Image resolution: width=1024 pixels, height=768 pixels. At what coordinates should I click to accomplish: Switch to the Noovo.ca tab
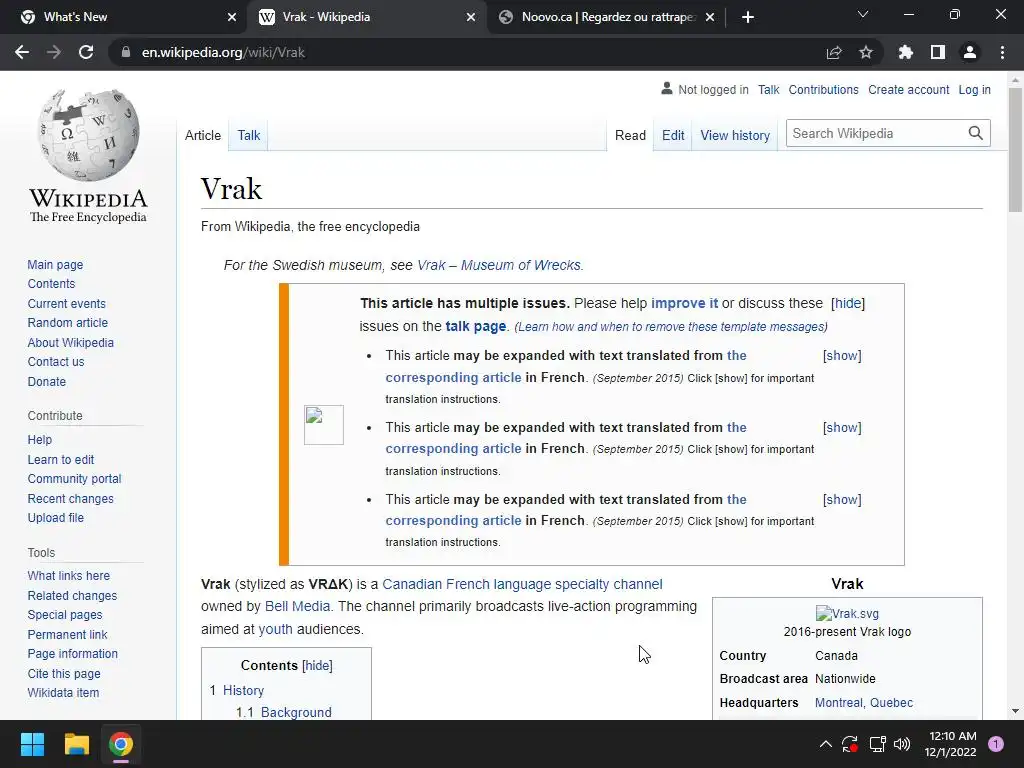tap(605, 17)
